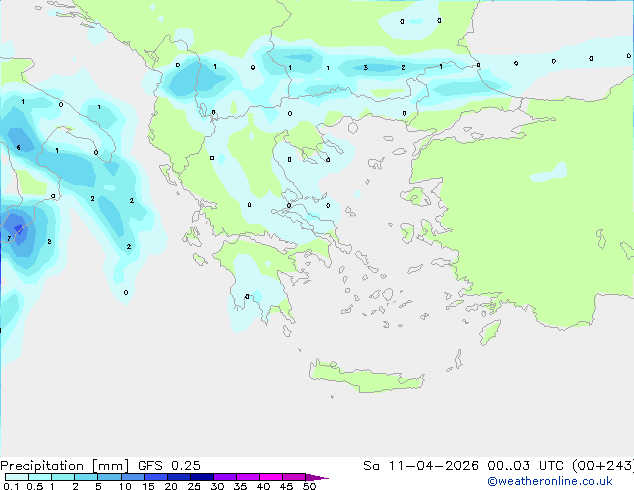Click the 25–30 mm dark navy swatch

[202, 477]
